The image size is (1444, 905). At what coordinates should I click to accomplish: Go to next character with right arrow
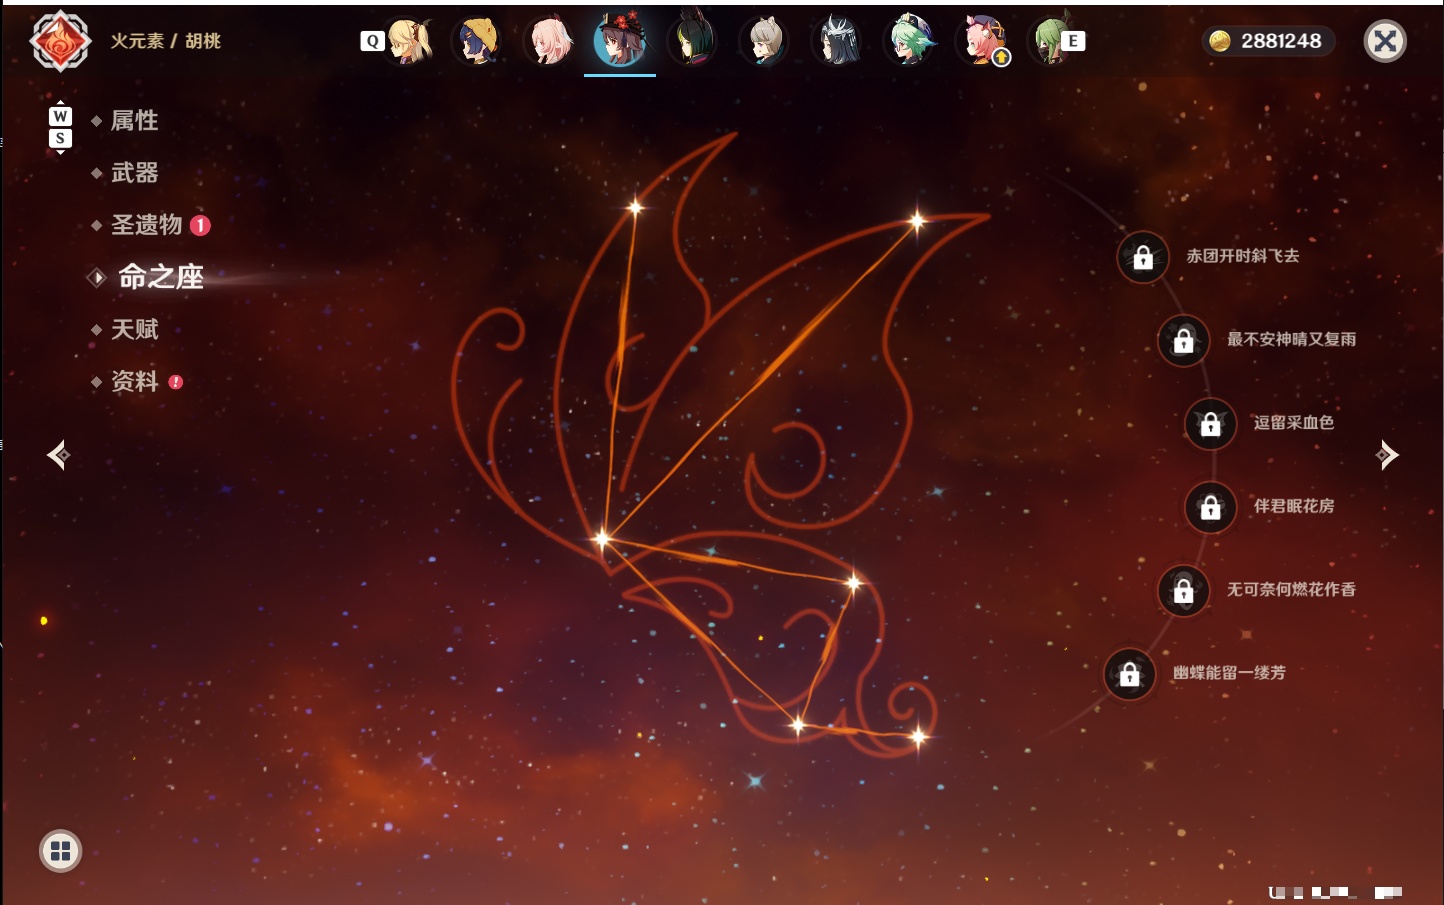coord(1386,455)
